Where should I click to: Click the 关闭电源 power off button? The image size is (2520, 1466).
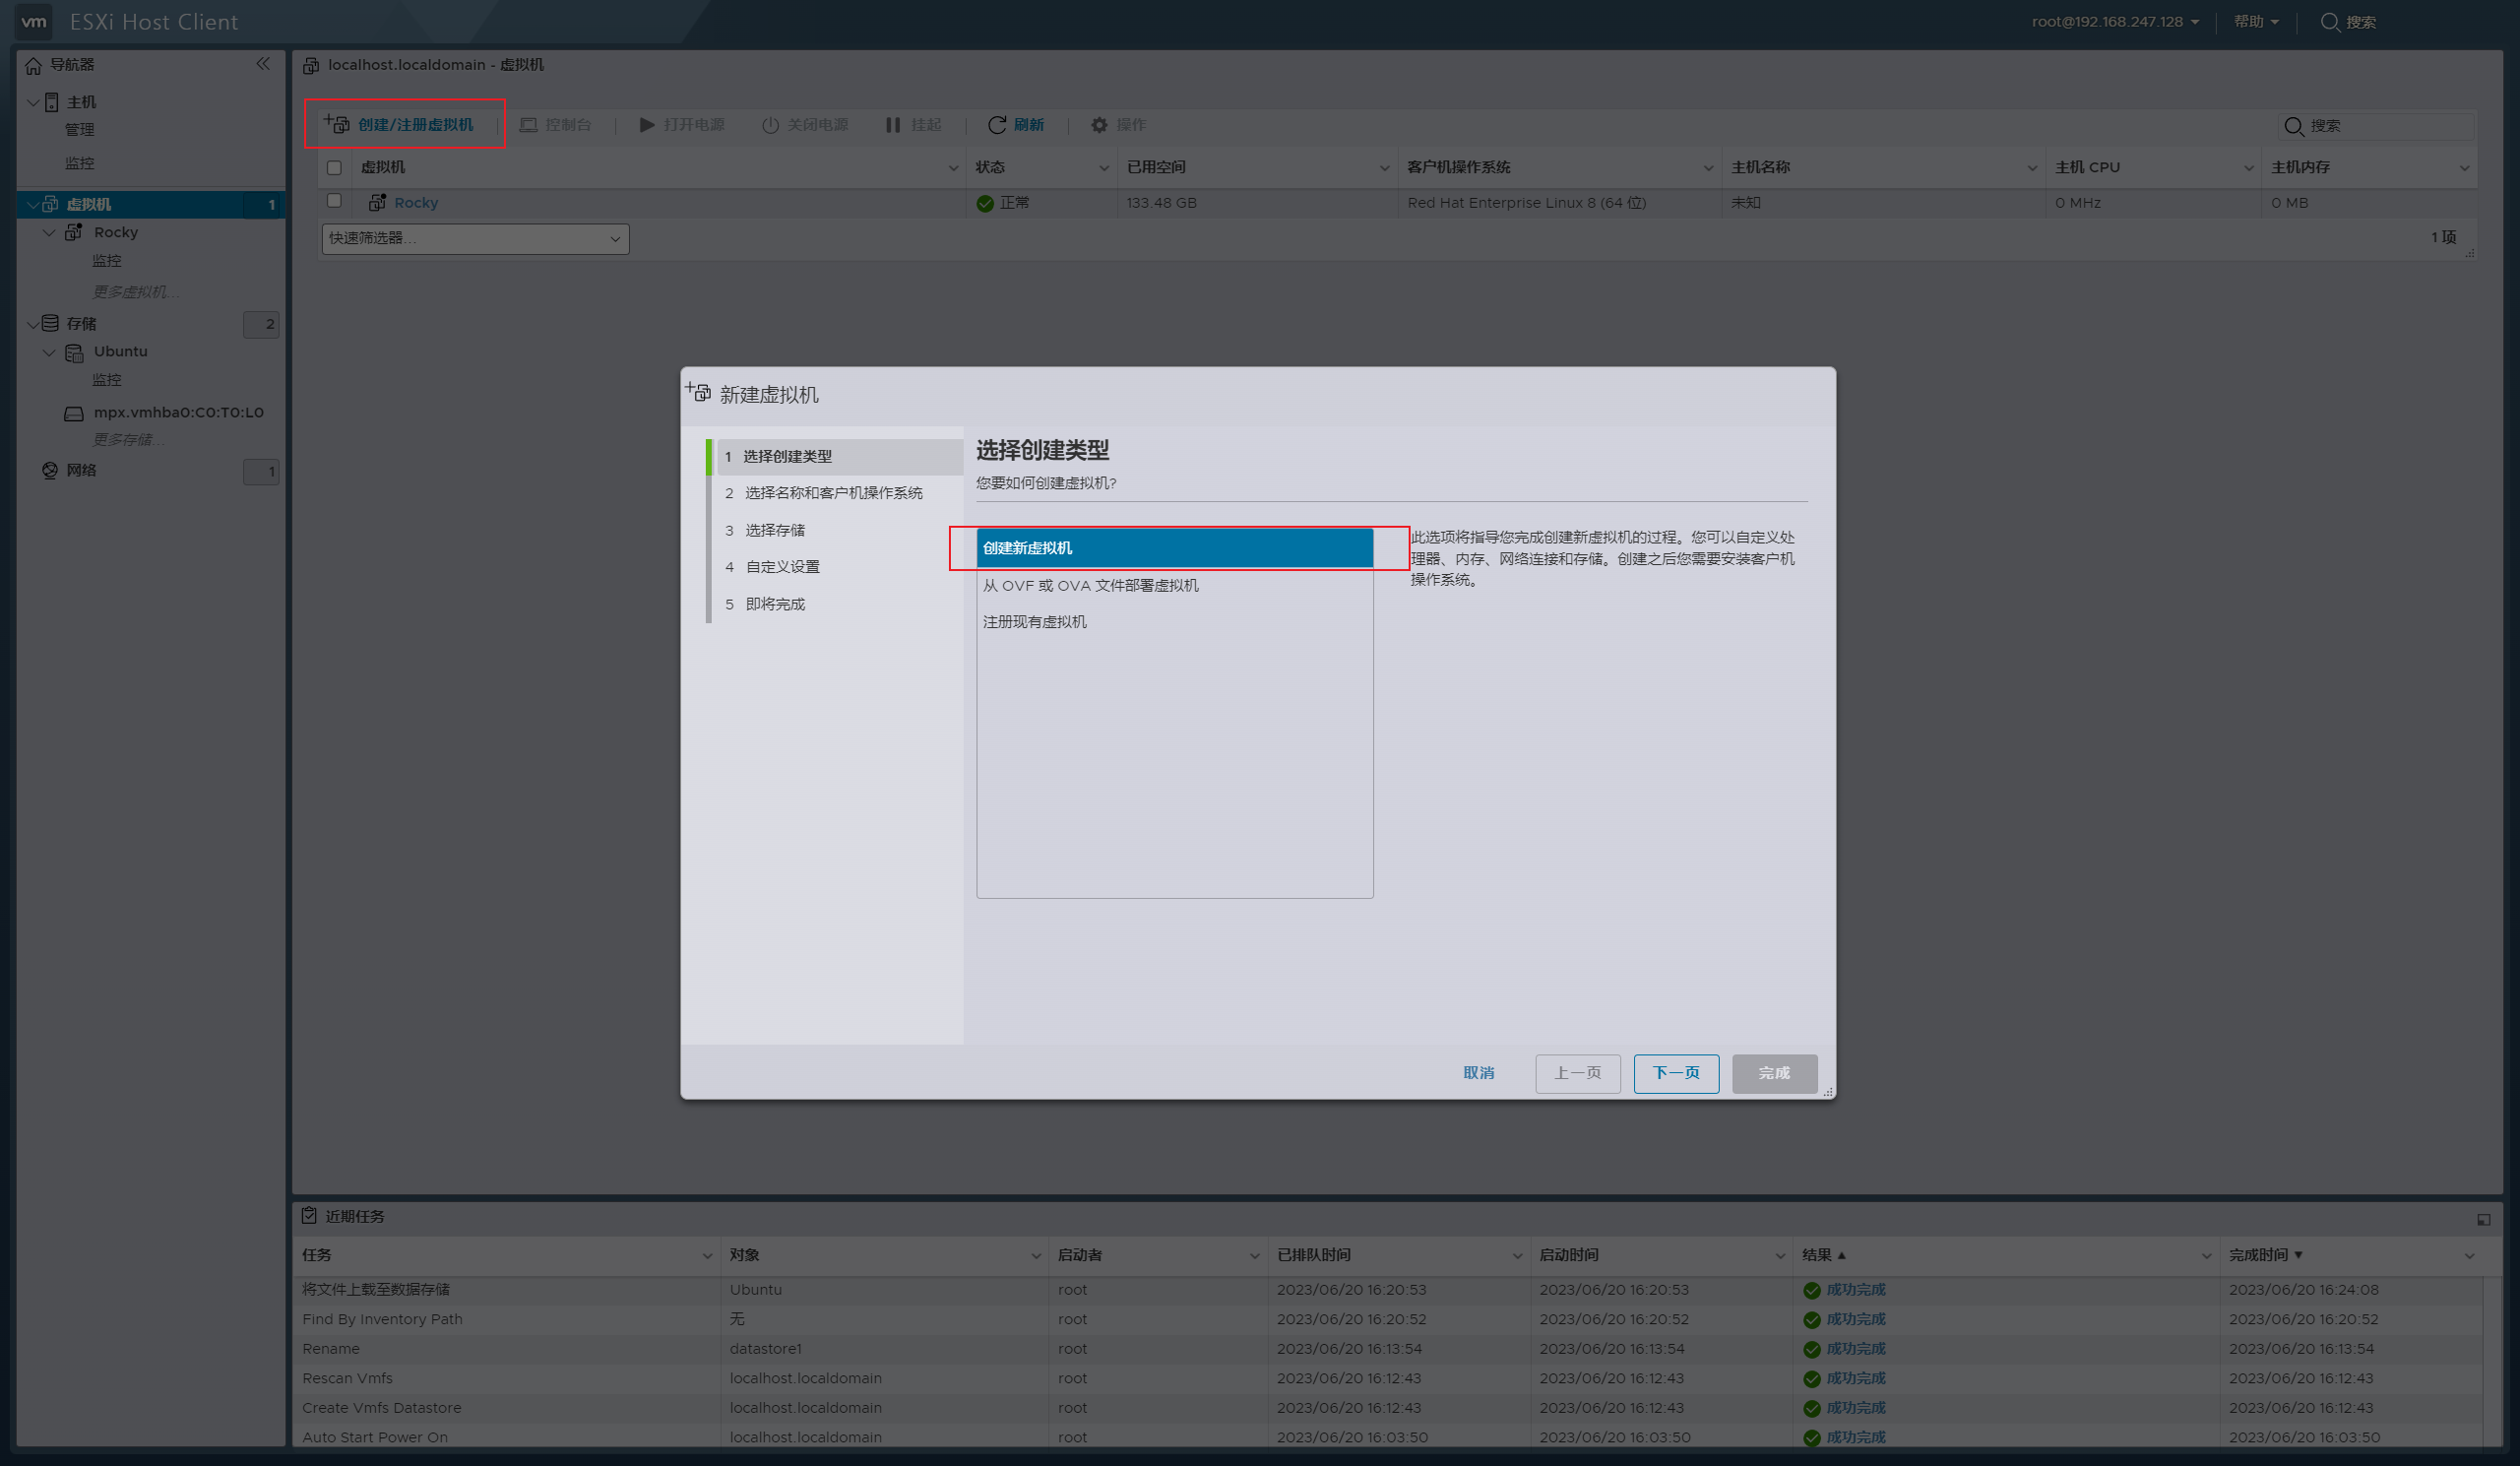(x=805, y=125)
